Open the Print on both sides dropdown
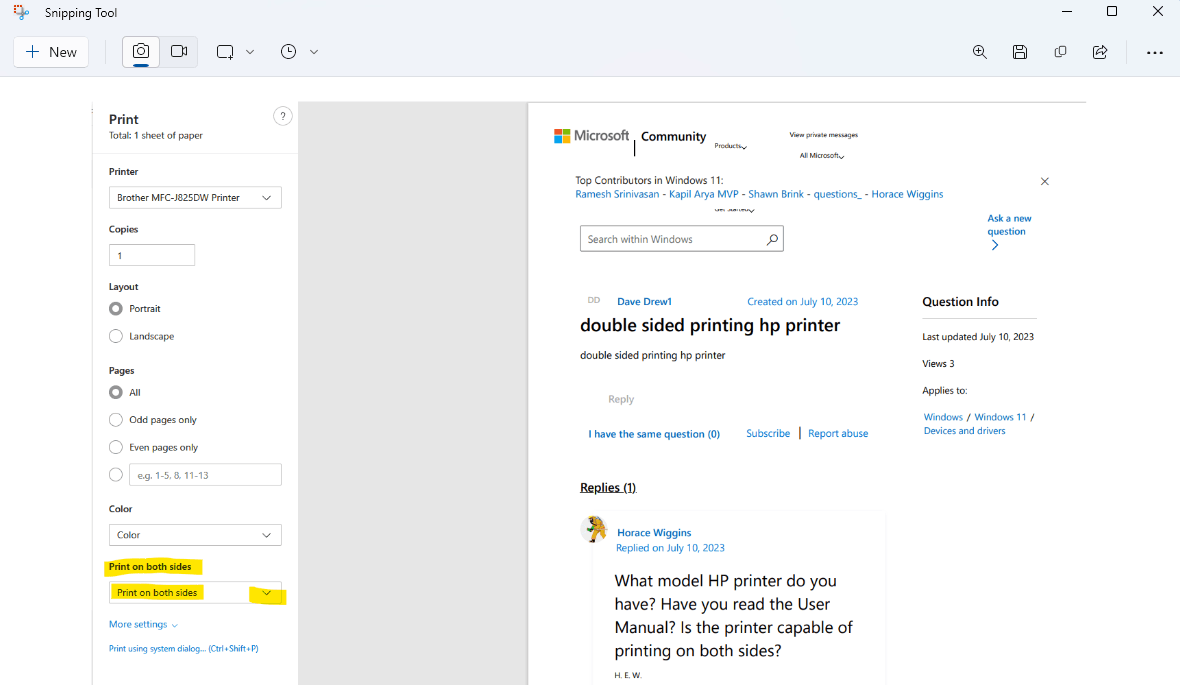This screenshot has width=1180, height=689. 195,593
